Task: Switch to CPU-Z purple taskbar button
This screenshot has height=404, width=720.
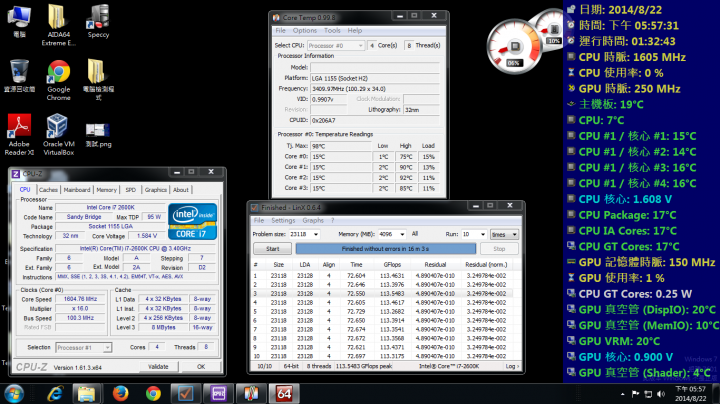Action: point(218,394)
